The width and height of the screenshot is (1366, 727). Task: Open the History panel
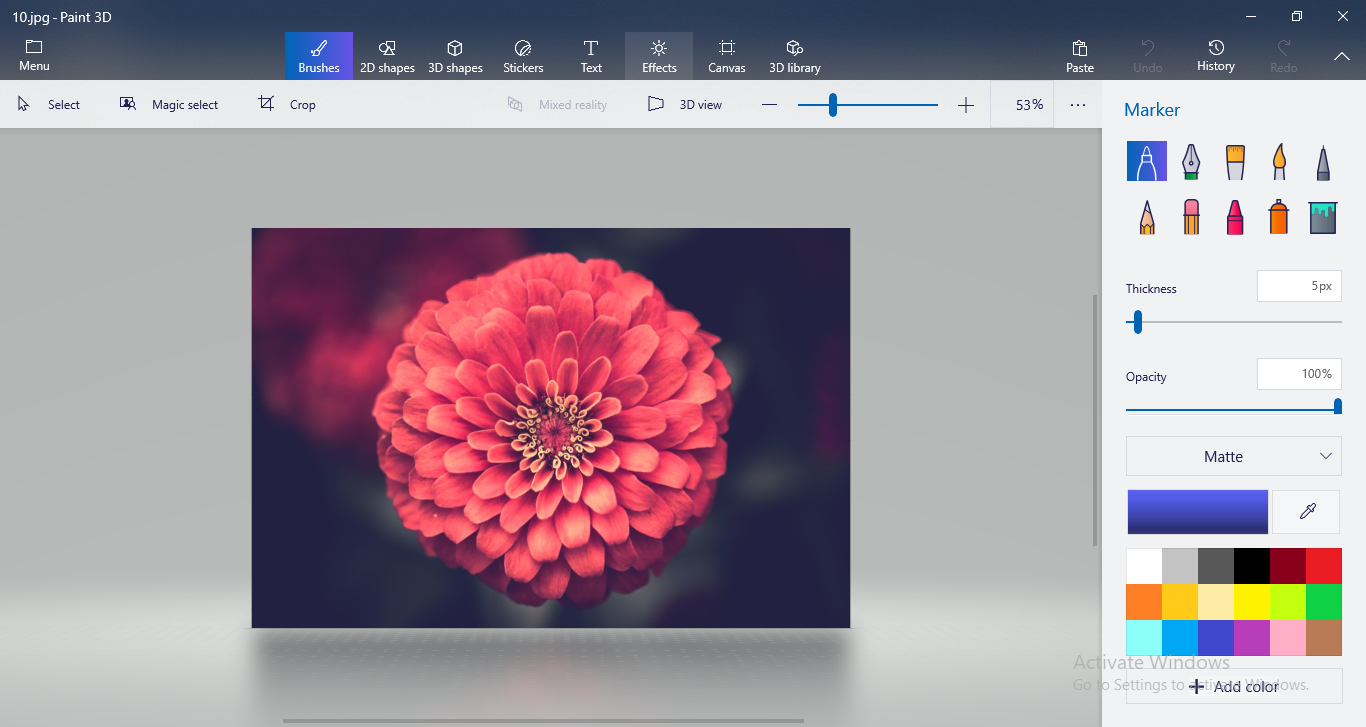tap(1215, 55)
